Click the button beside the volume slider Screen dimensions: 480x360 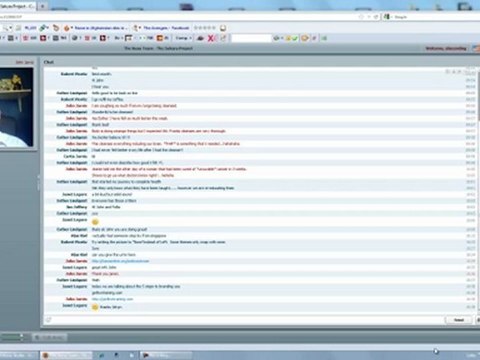coord(50,337)
